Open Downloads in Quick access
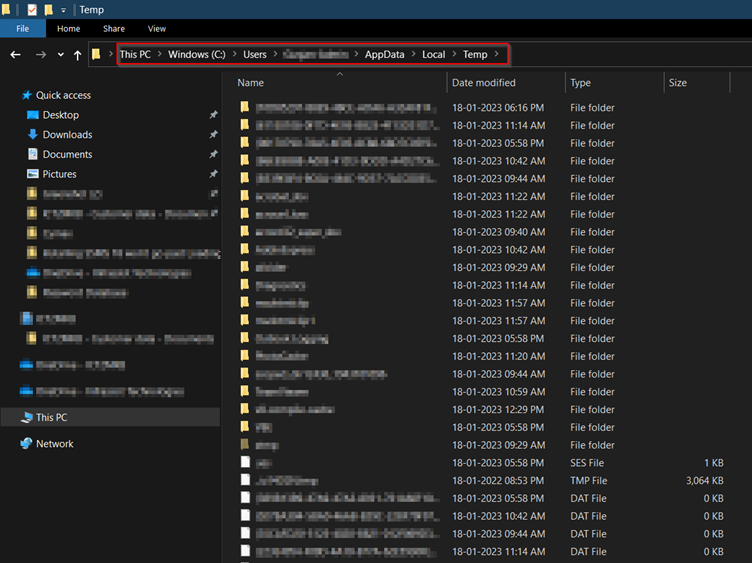 pos(67,135)
